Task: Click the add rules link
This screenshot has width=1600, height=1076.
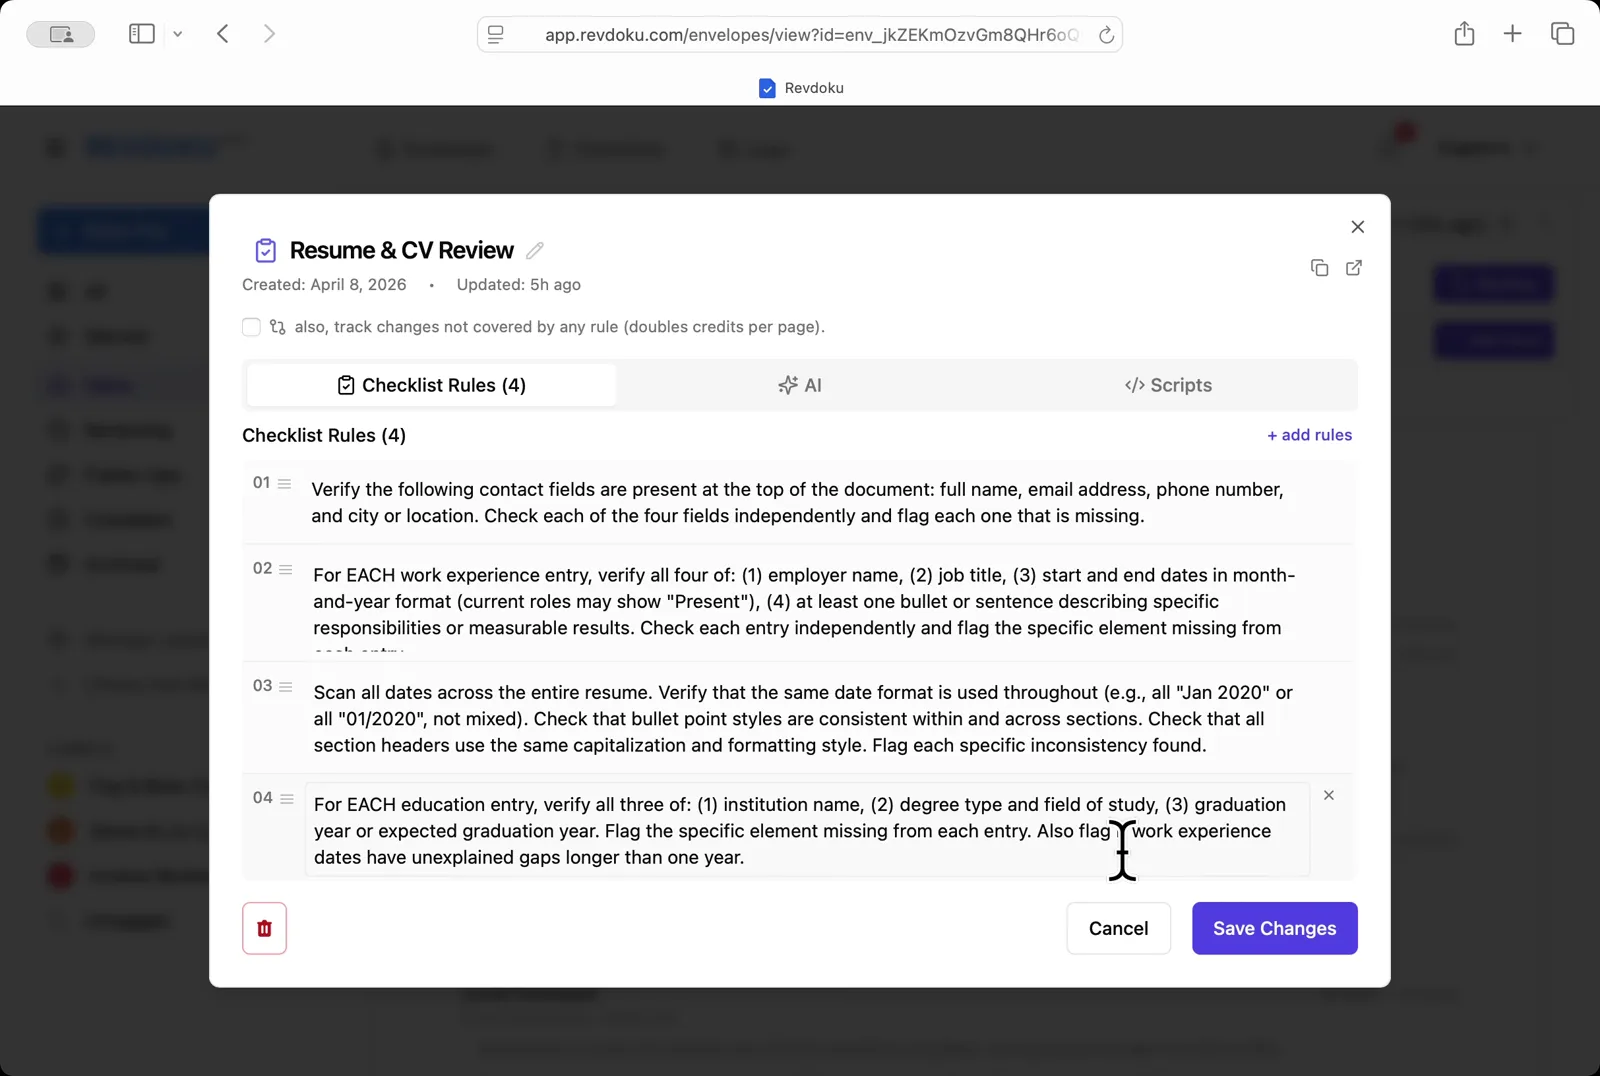Action: pos(1310,435)
